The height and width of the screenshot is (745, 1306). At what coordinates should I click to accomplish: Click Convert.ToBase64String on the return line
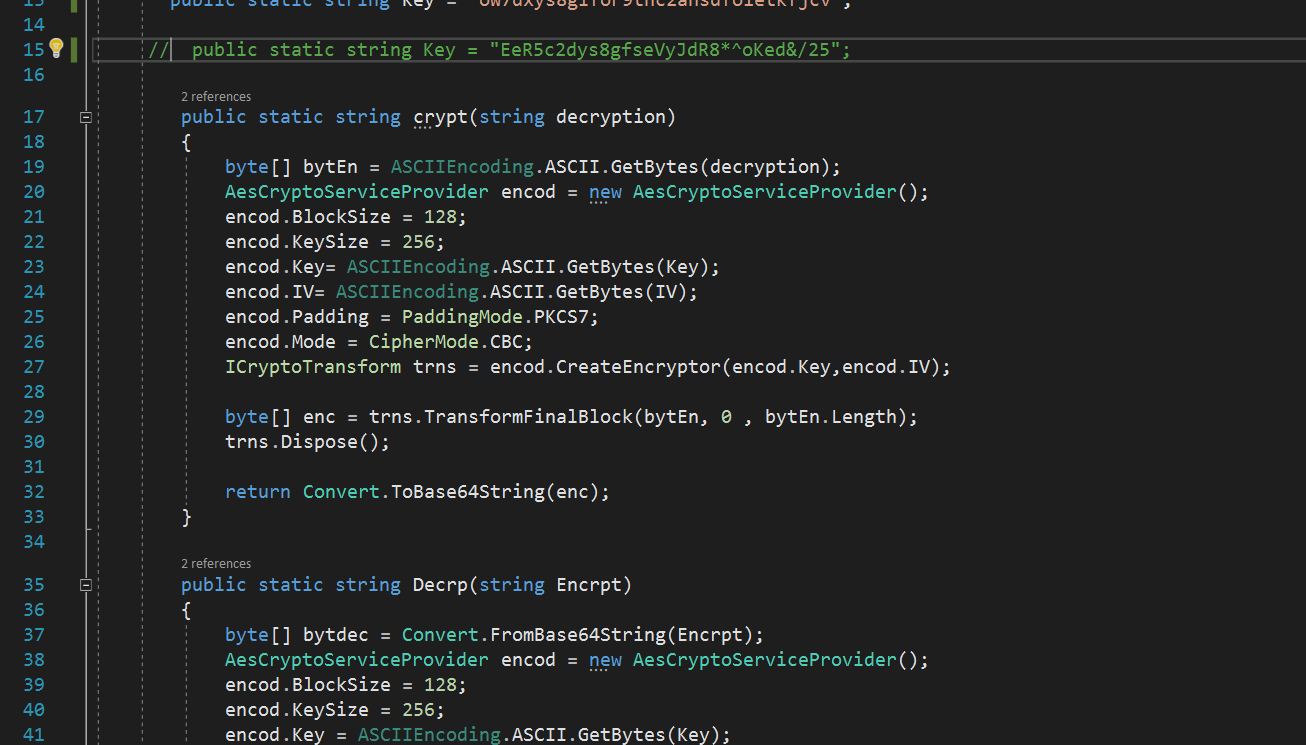455,492
